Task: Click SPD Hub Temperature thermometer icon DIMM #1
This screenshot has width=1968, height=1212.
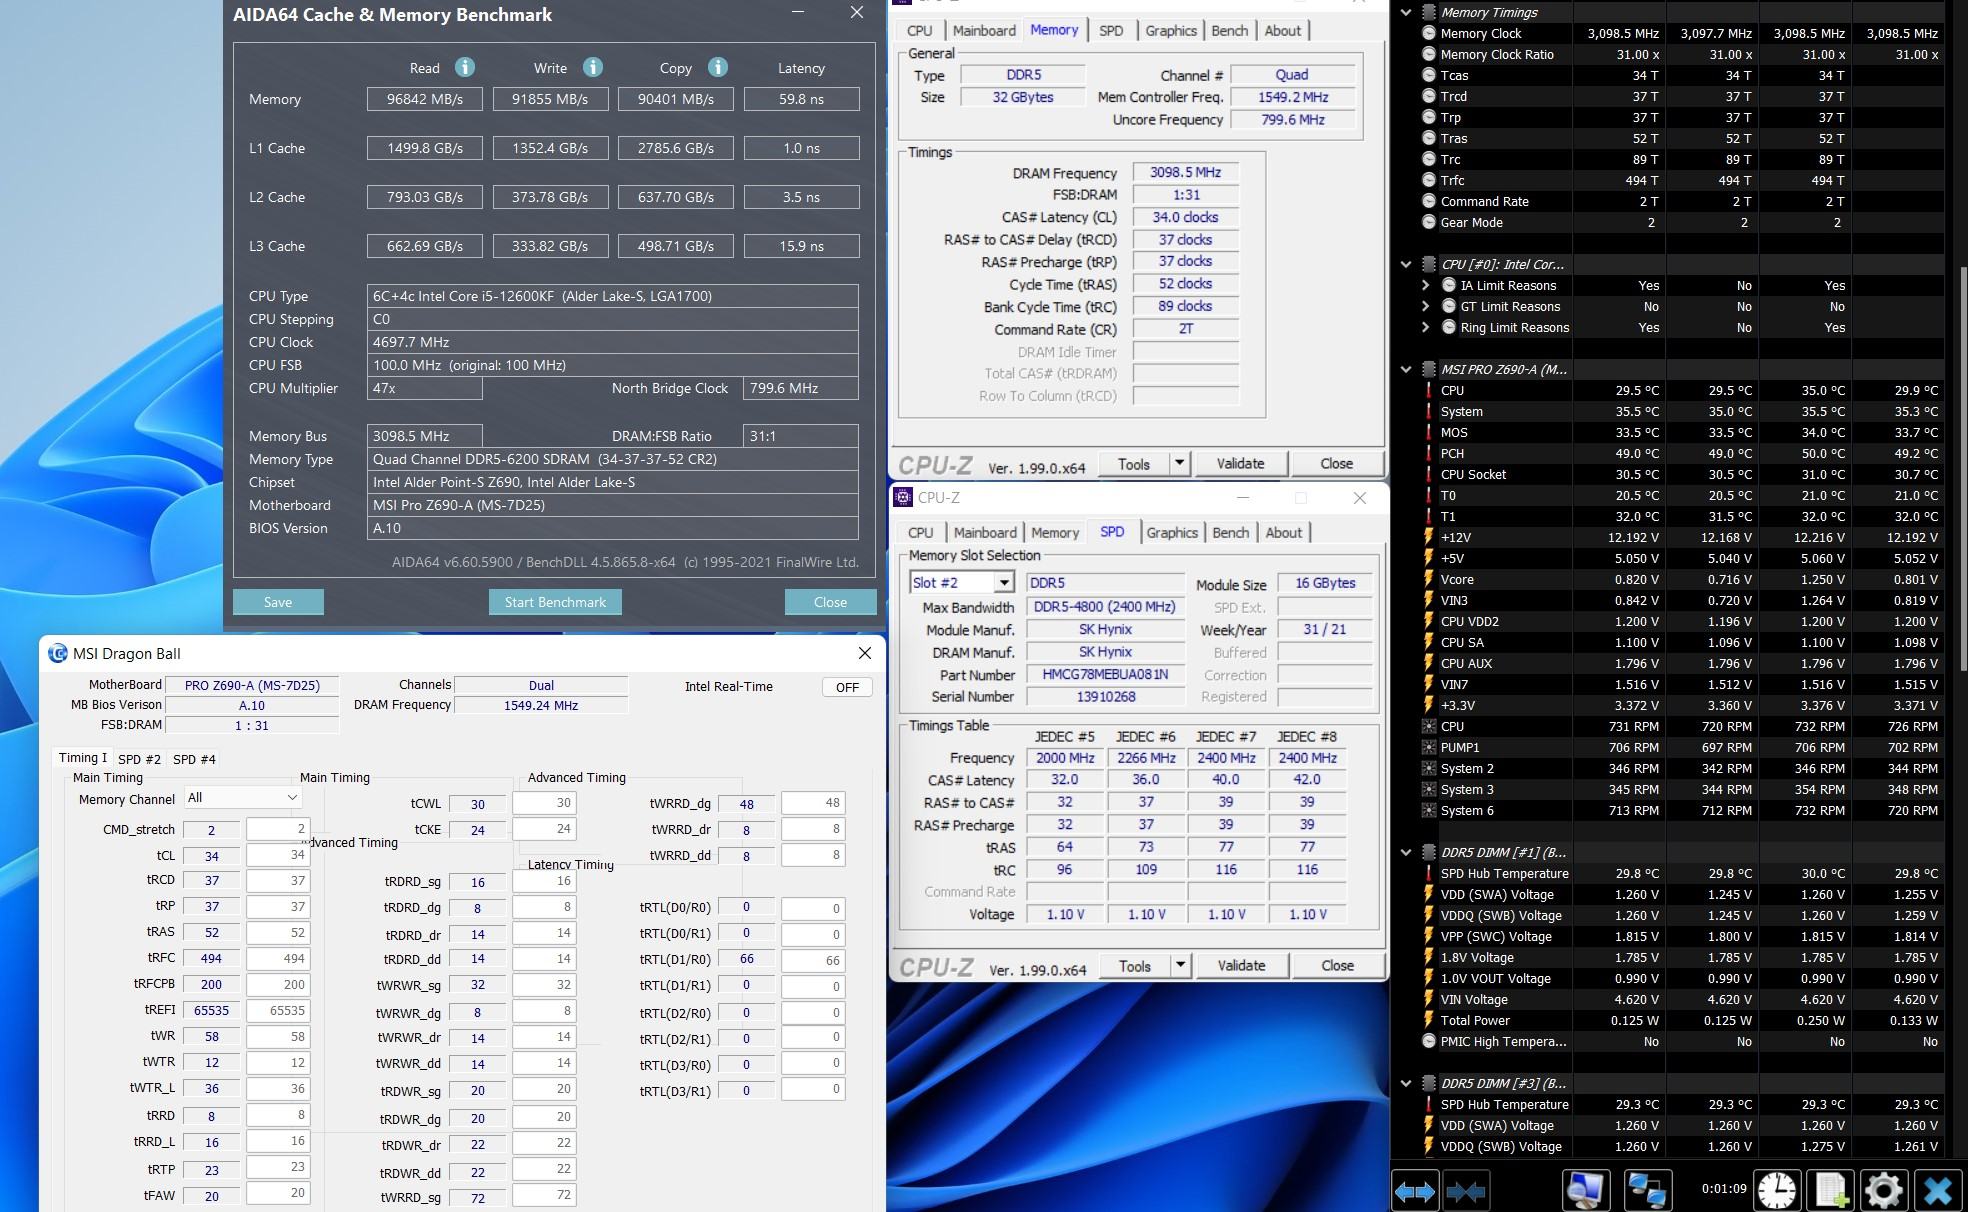Action: pyautogui.click(x=1429, y=873)
